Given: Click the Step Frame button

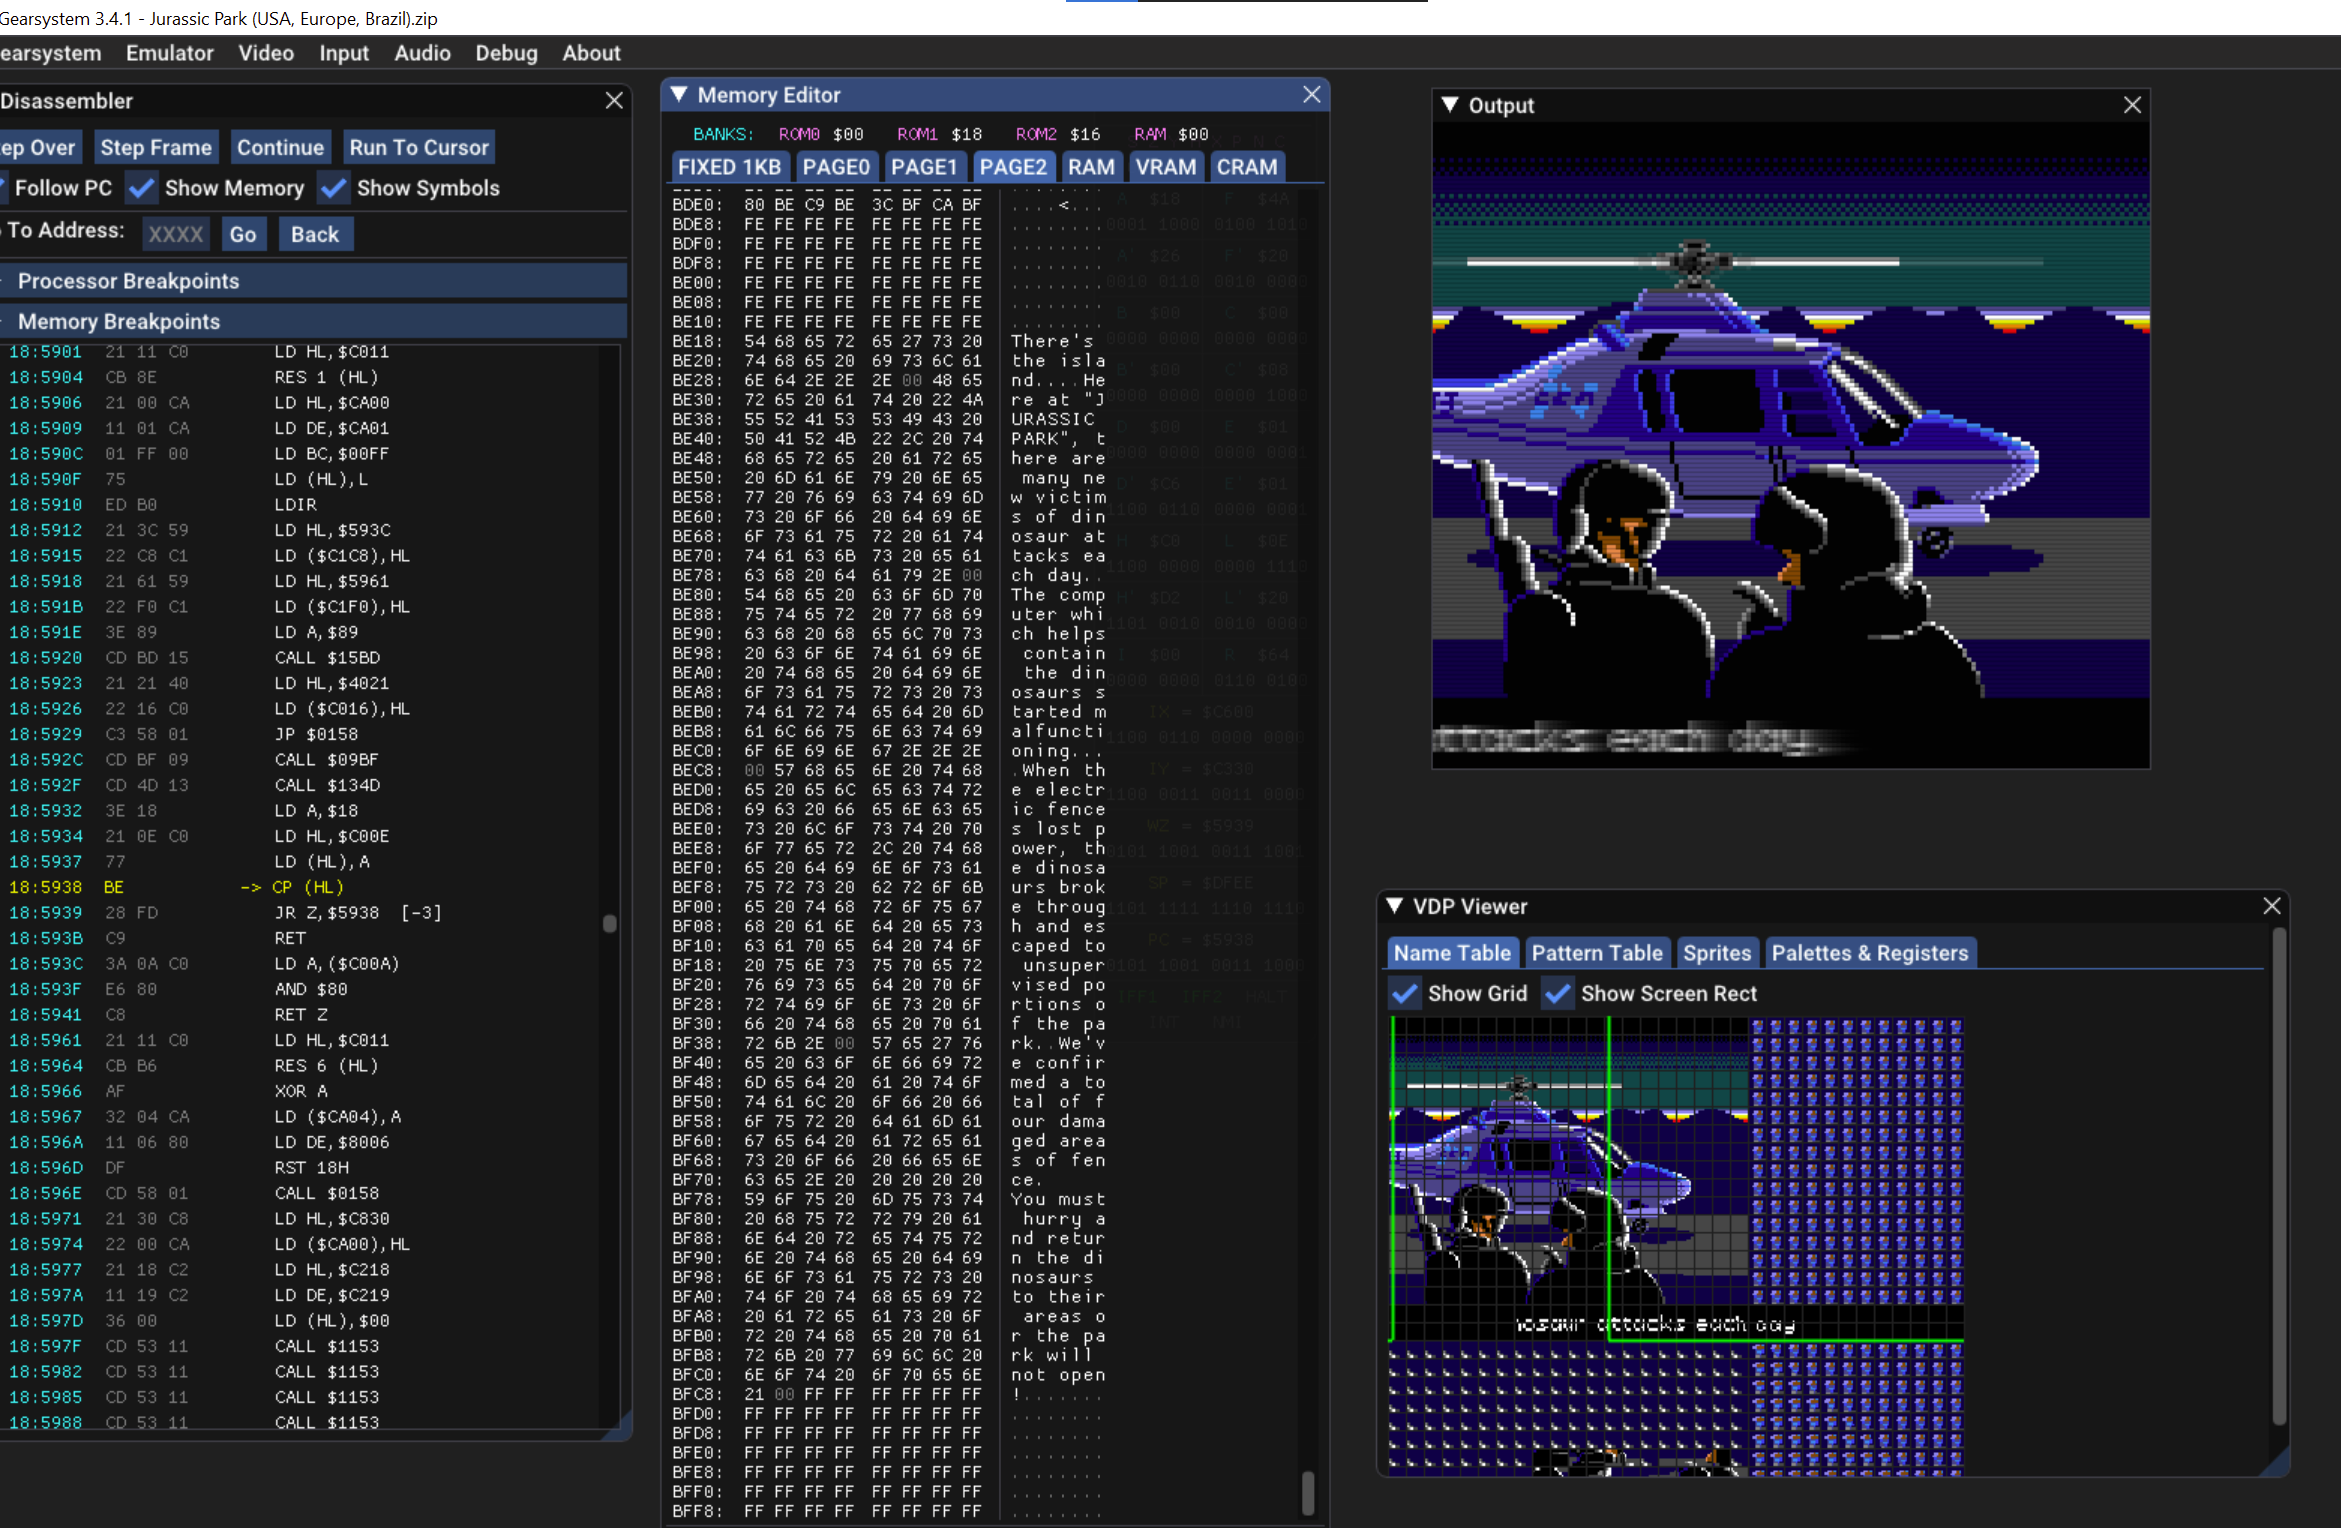Looking at the screenshot, I should point(156,147).
